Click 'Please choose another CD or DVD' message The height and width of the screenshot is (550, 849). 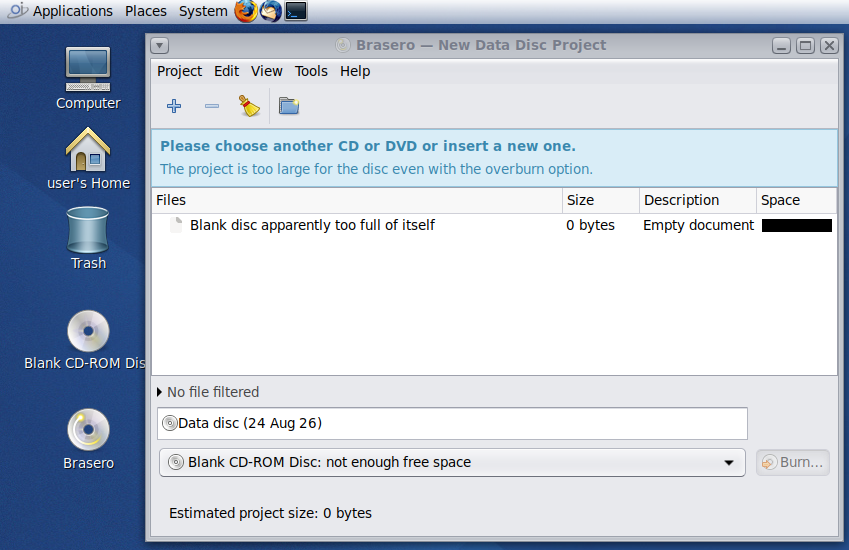(368, 146)
